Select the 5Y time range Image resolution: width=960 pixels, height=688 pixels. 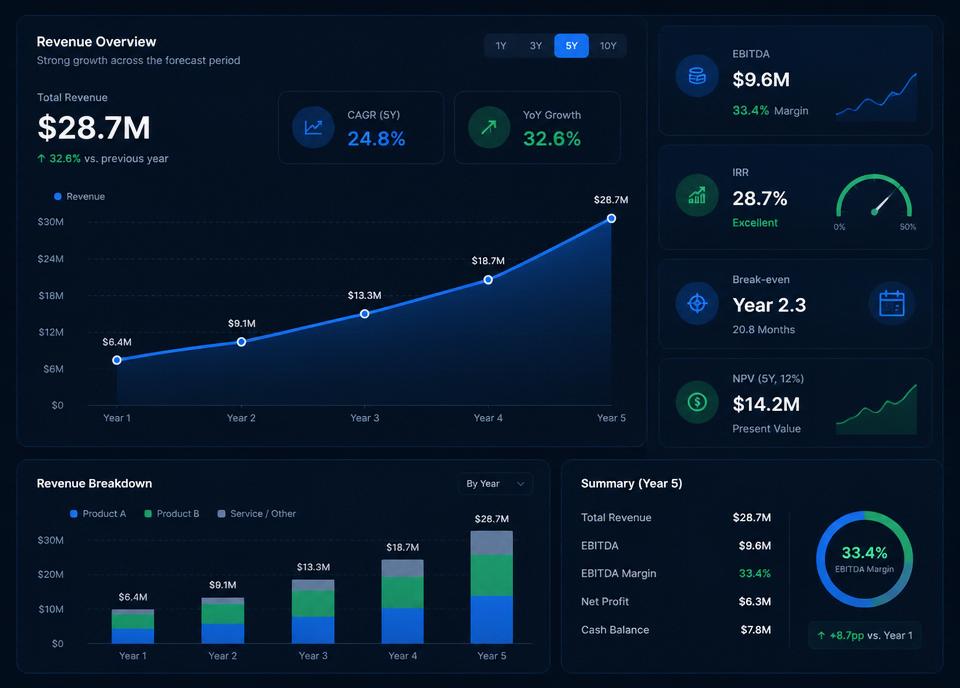click(x=571, y=46)
